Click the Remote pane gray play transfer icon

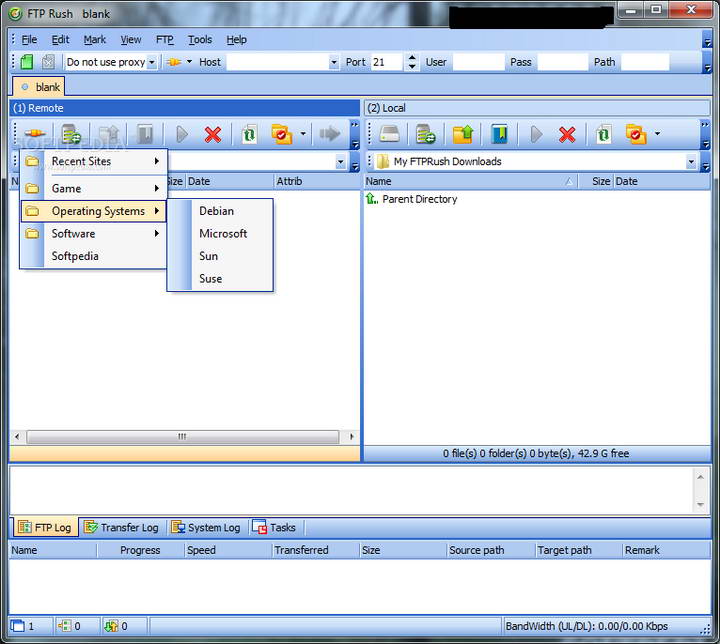[182, 135]
